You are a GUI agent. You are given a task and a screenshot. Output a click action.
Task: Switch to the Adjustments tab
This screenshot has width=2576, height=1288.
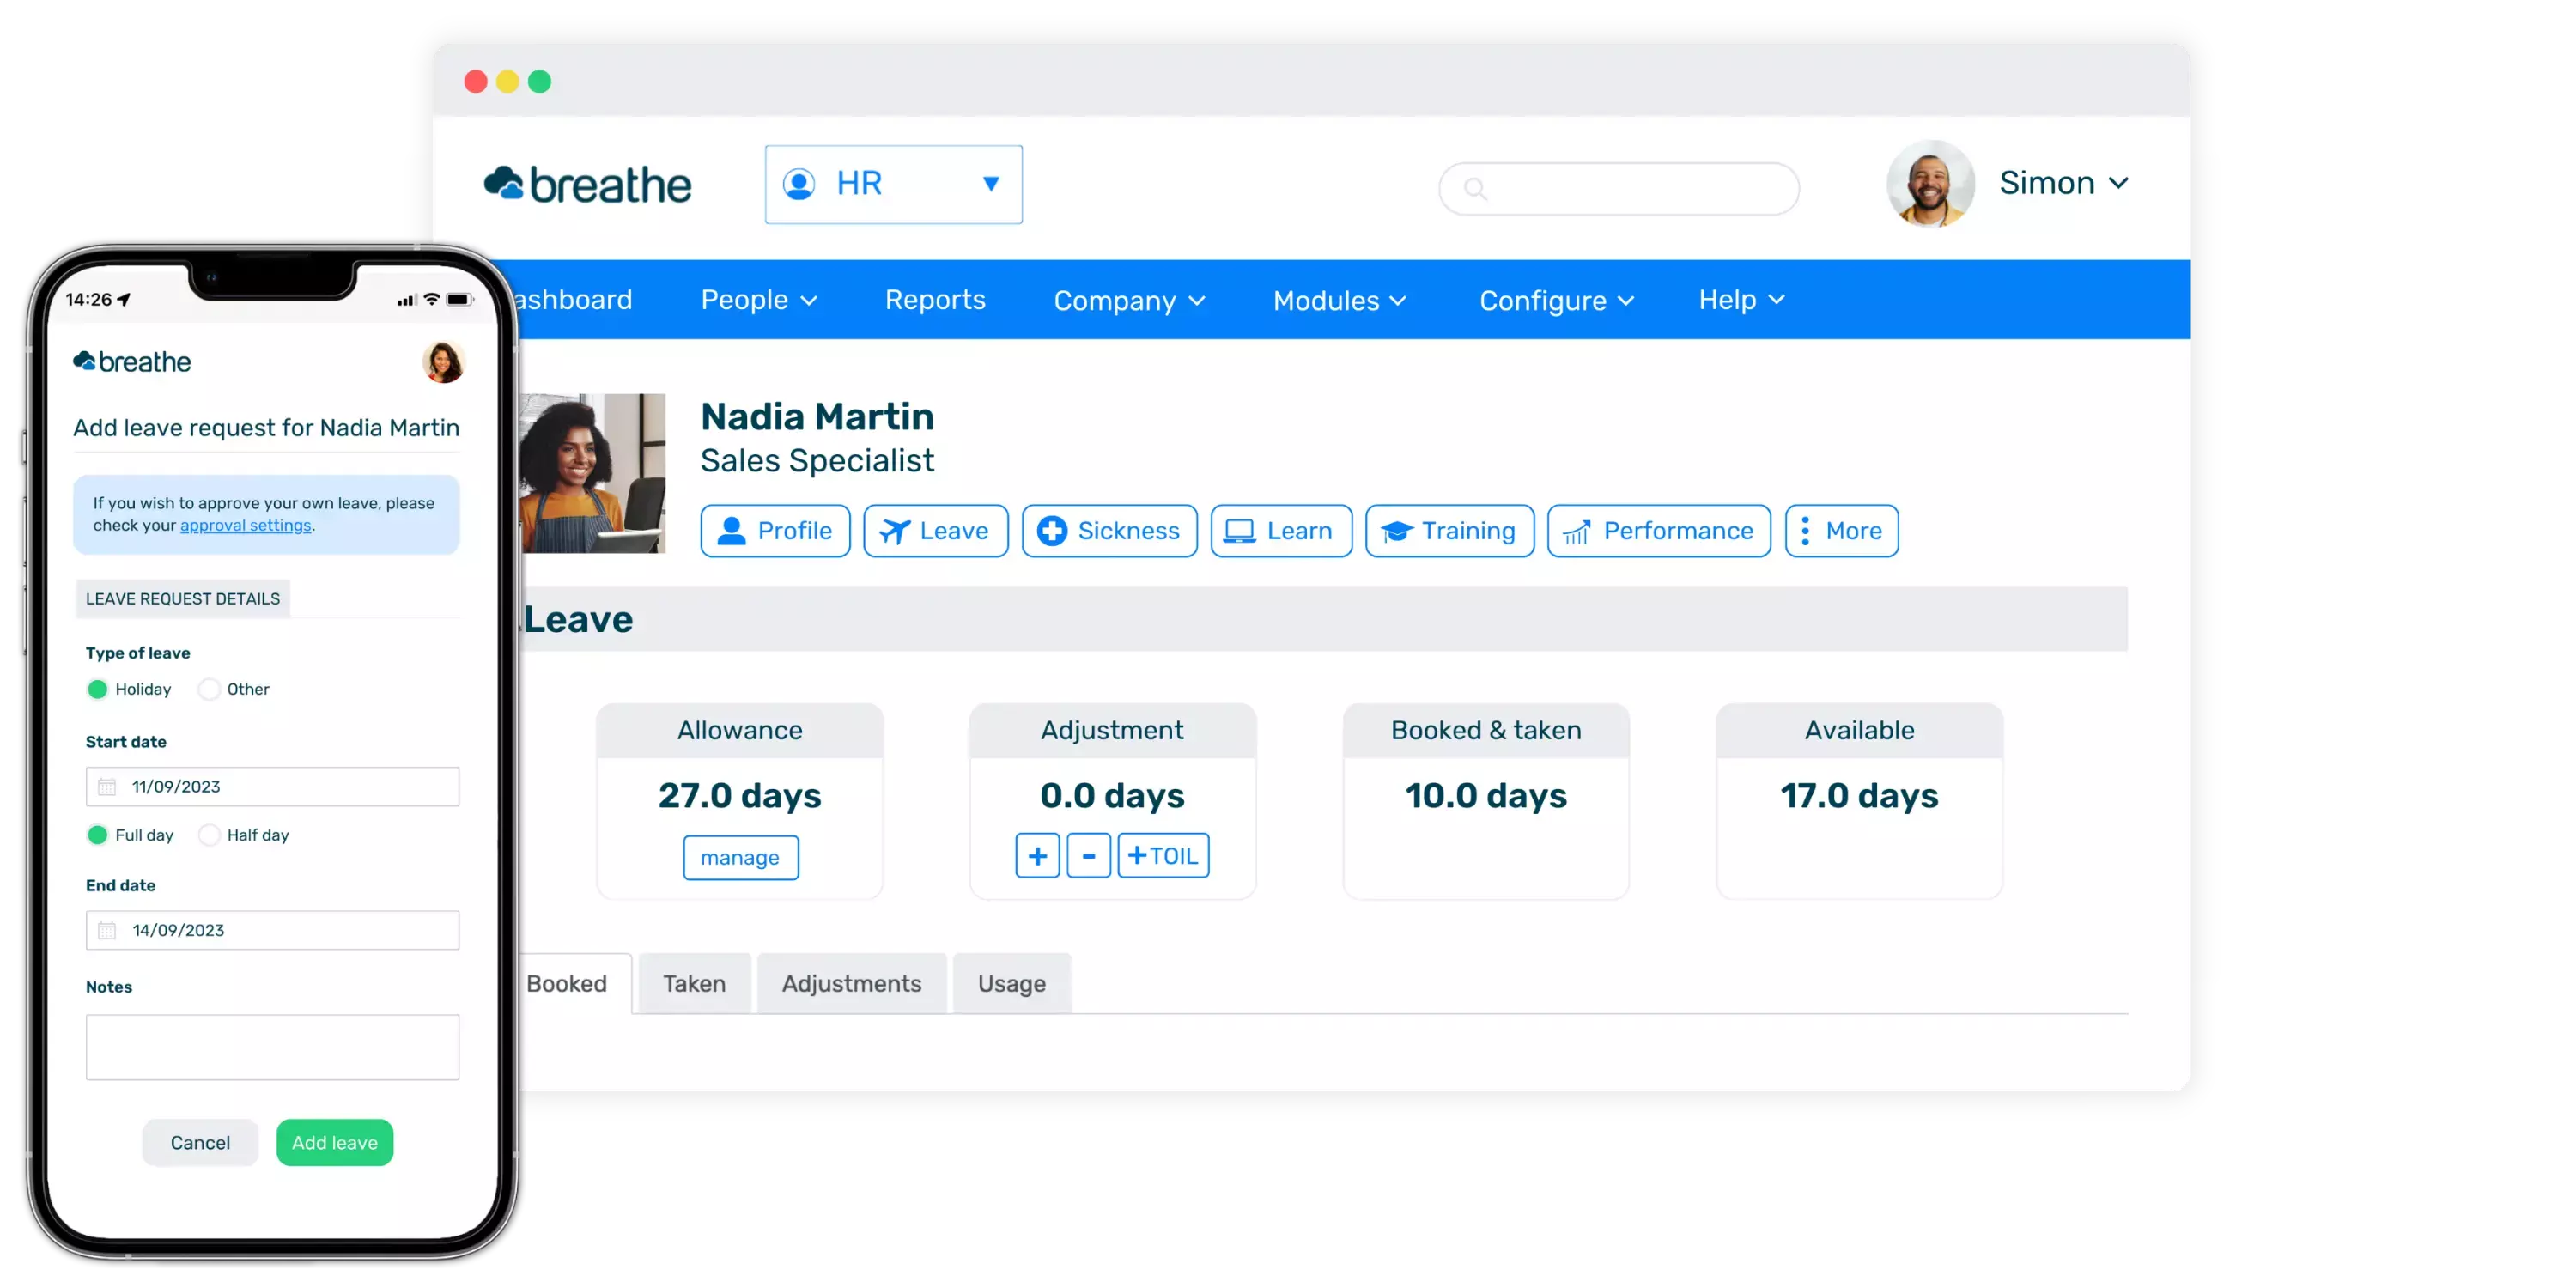point(851,984)
